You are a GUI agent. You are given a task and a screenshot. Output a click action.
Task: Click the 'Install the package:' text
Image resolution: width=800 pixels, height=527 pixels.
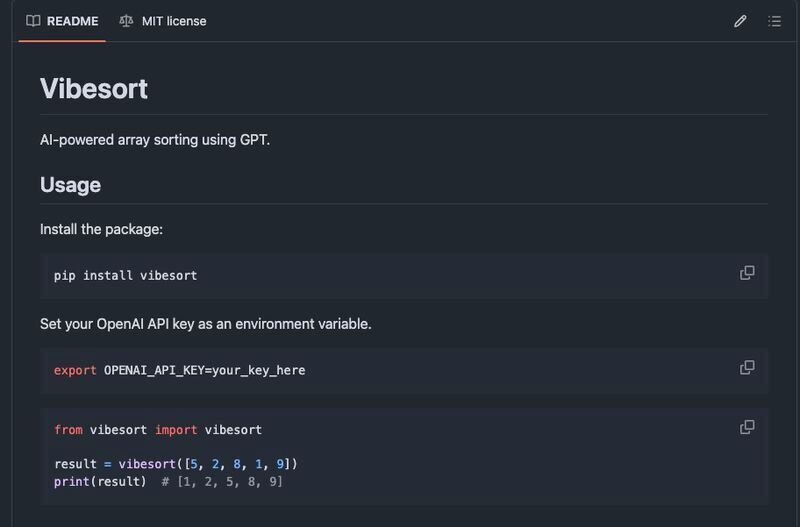102,229
